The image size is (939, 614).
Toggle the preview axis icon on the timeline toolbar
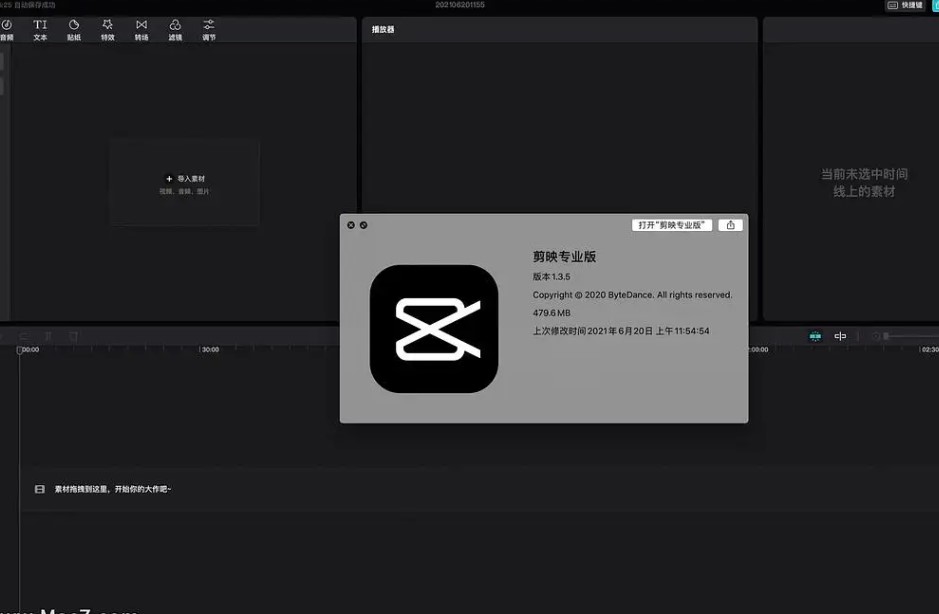tap(840, 336)
